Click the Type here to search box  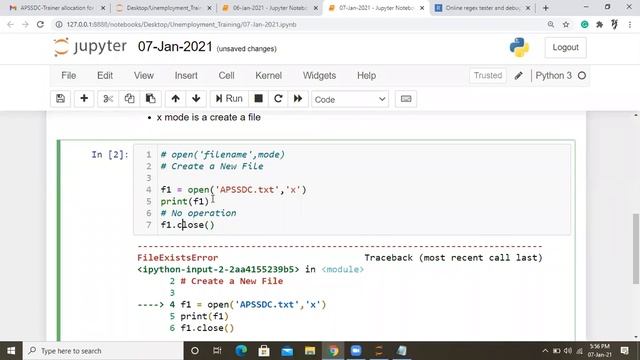click(x=103, y=351)
